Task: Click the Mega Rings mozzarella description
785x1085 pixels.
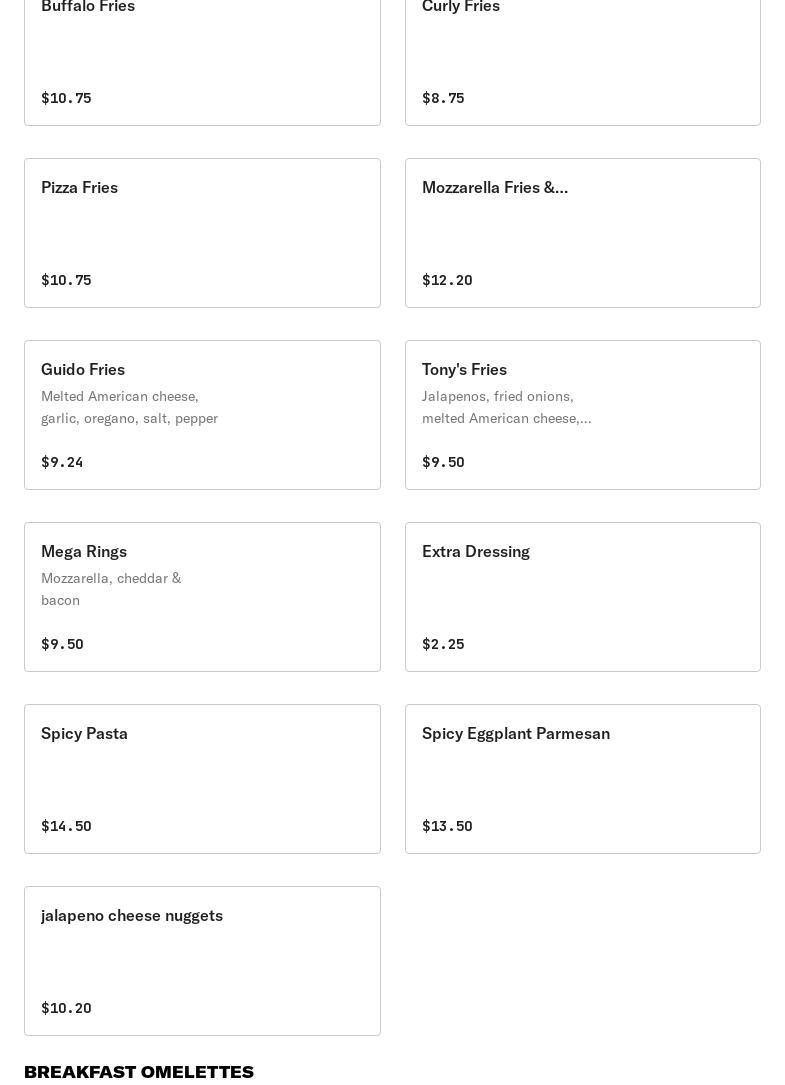Action: coord(111,589)
